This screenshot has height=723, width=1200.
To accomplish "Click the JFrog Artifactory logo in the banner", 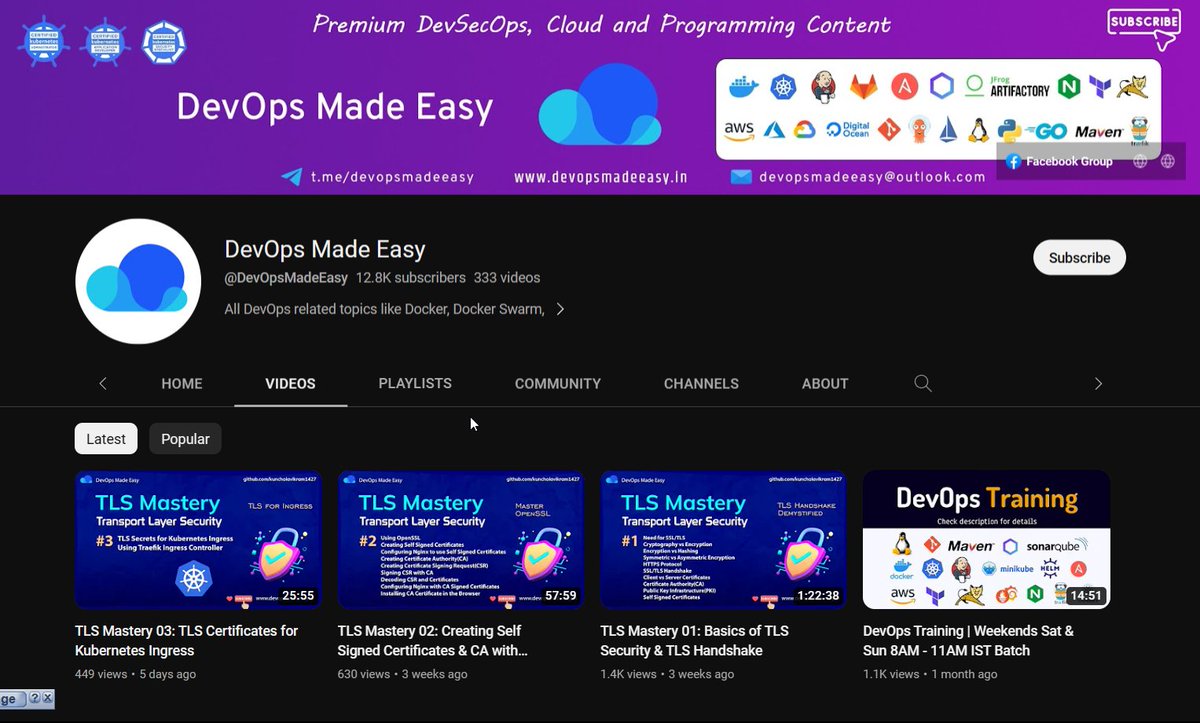I will tap(1007, 87).
